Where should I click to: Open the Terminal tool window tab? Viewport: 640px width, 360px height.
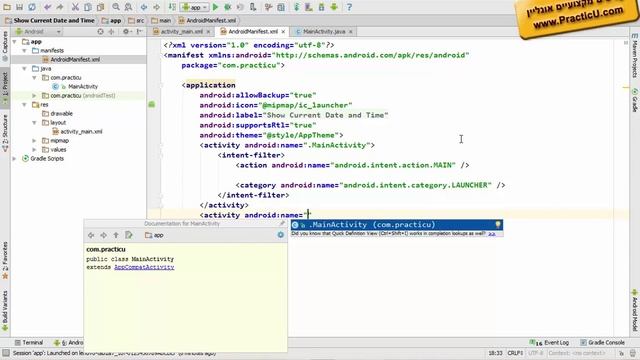click(x=29, y=342)
